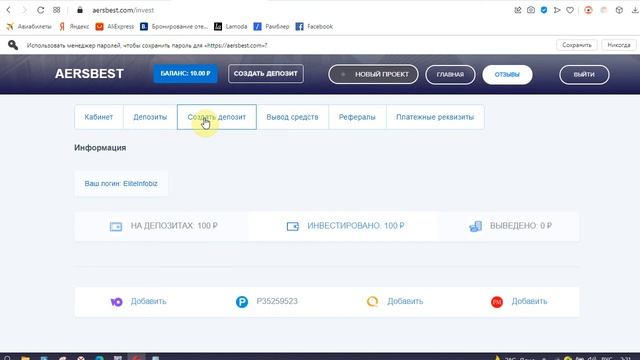Open the Вывод средств tab

tap(292, 117)
